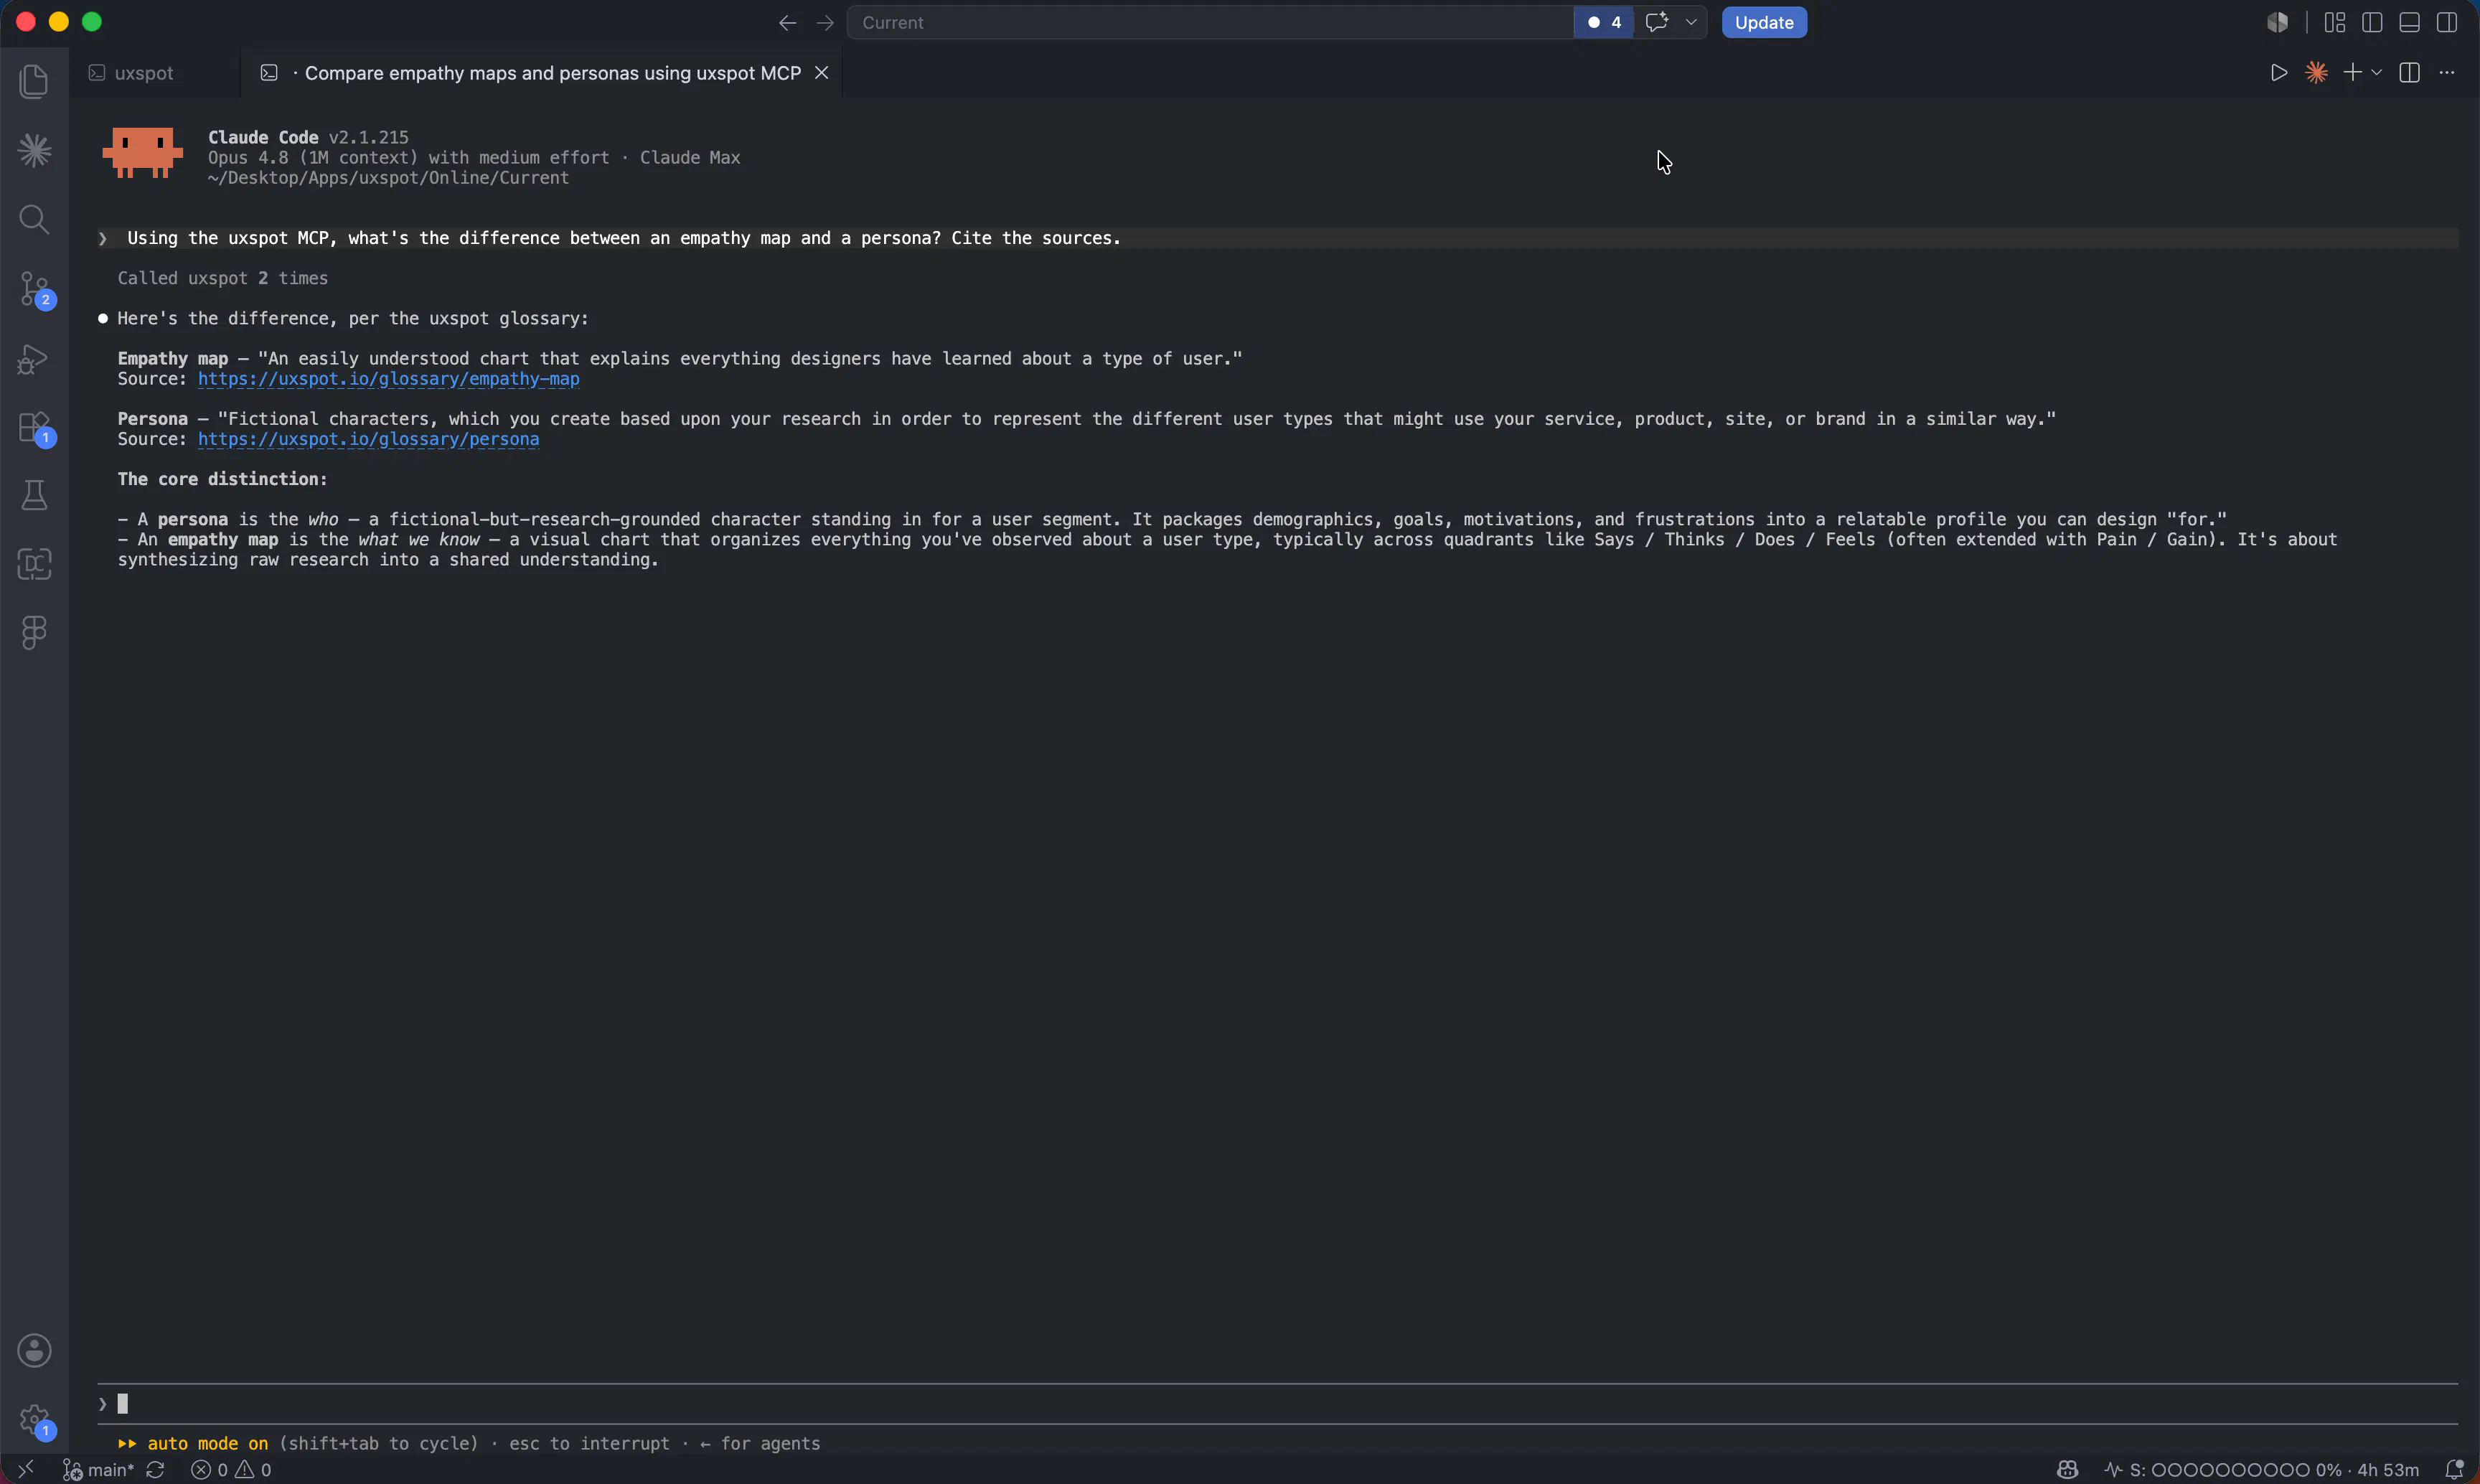Click the 'Claude Code v2.1.215' header
Viewport: 2480px width, 1484px height.
(x=308, y=137)
